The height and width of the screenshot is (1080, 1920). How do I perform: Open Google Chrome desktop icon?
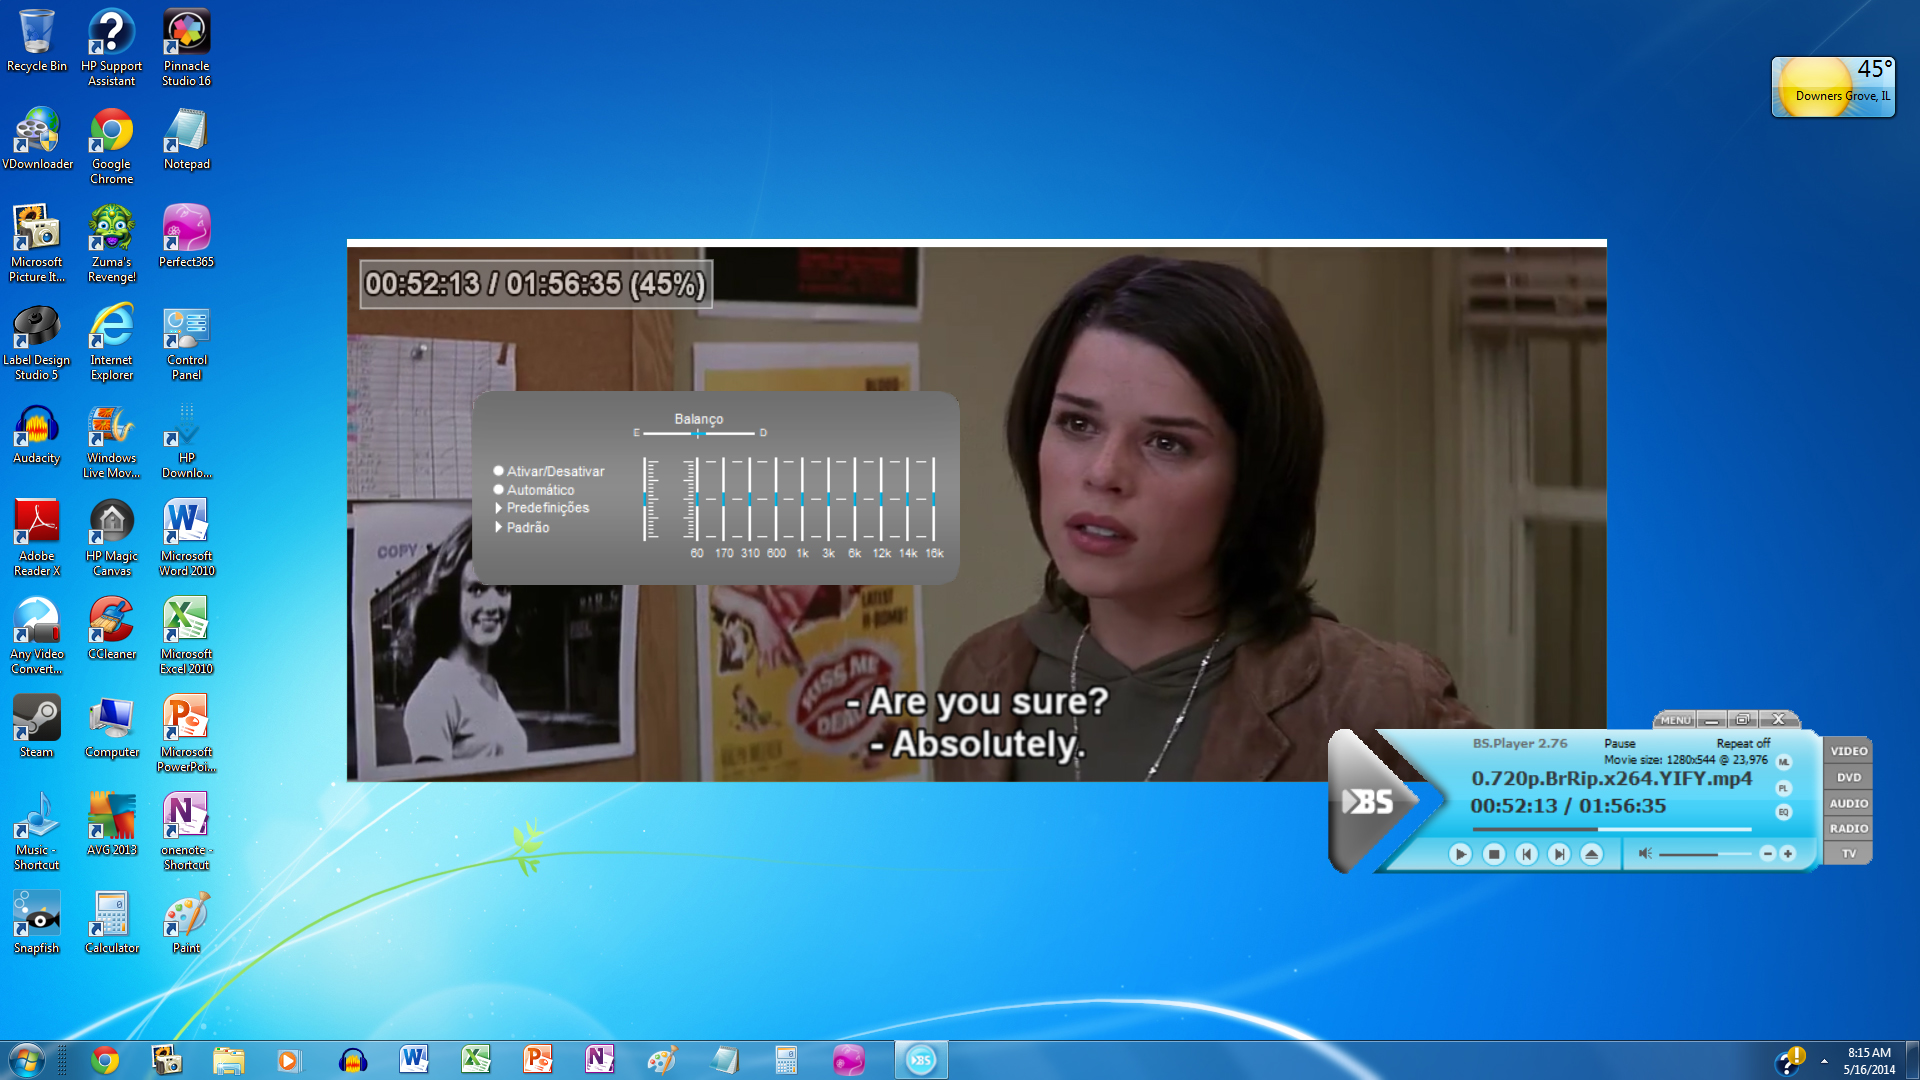[112, 146]
